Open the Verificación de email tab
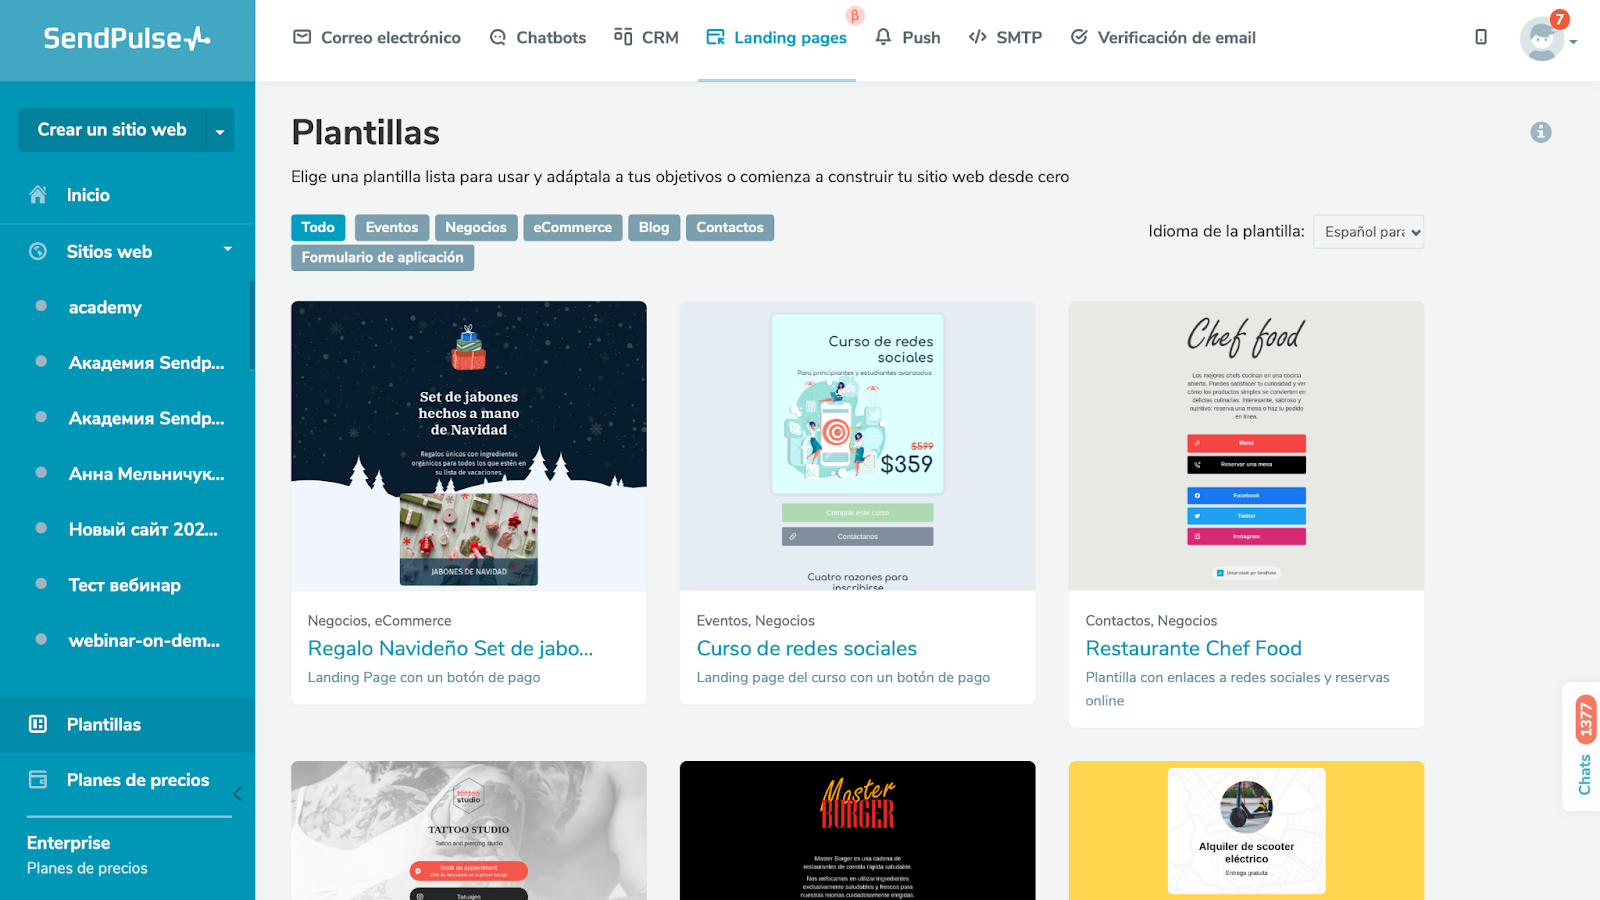 [x=1163, y=38]
